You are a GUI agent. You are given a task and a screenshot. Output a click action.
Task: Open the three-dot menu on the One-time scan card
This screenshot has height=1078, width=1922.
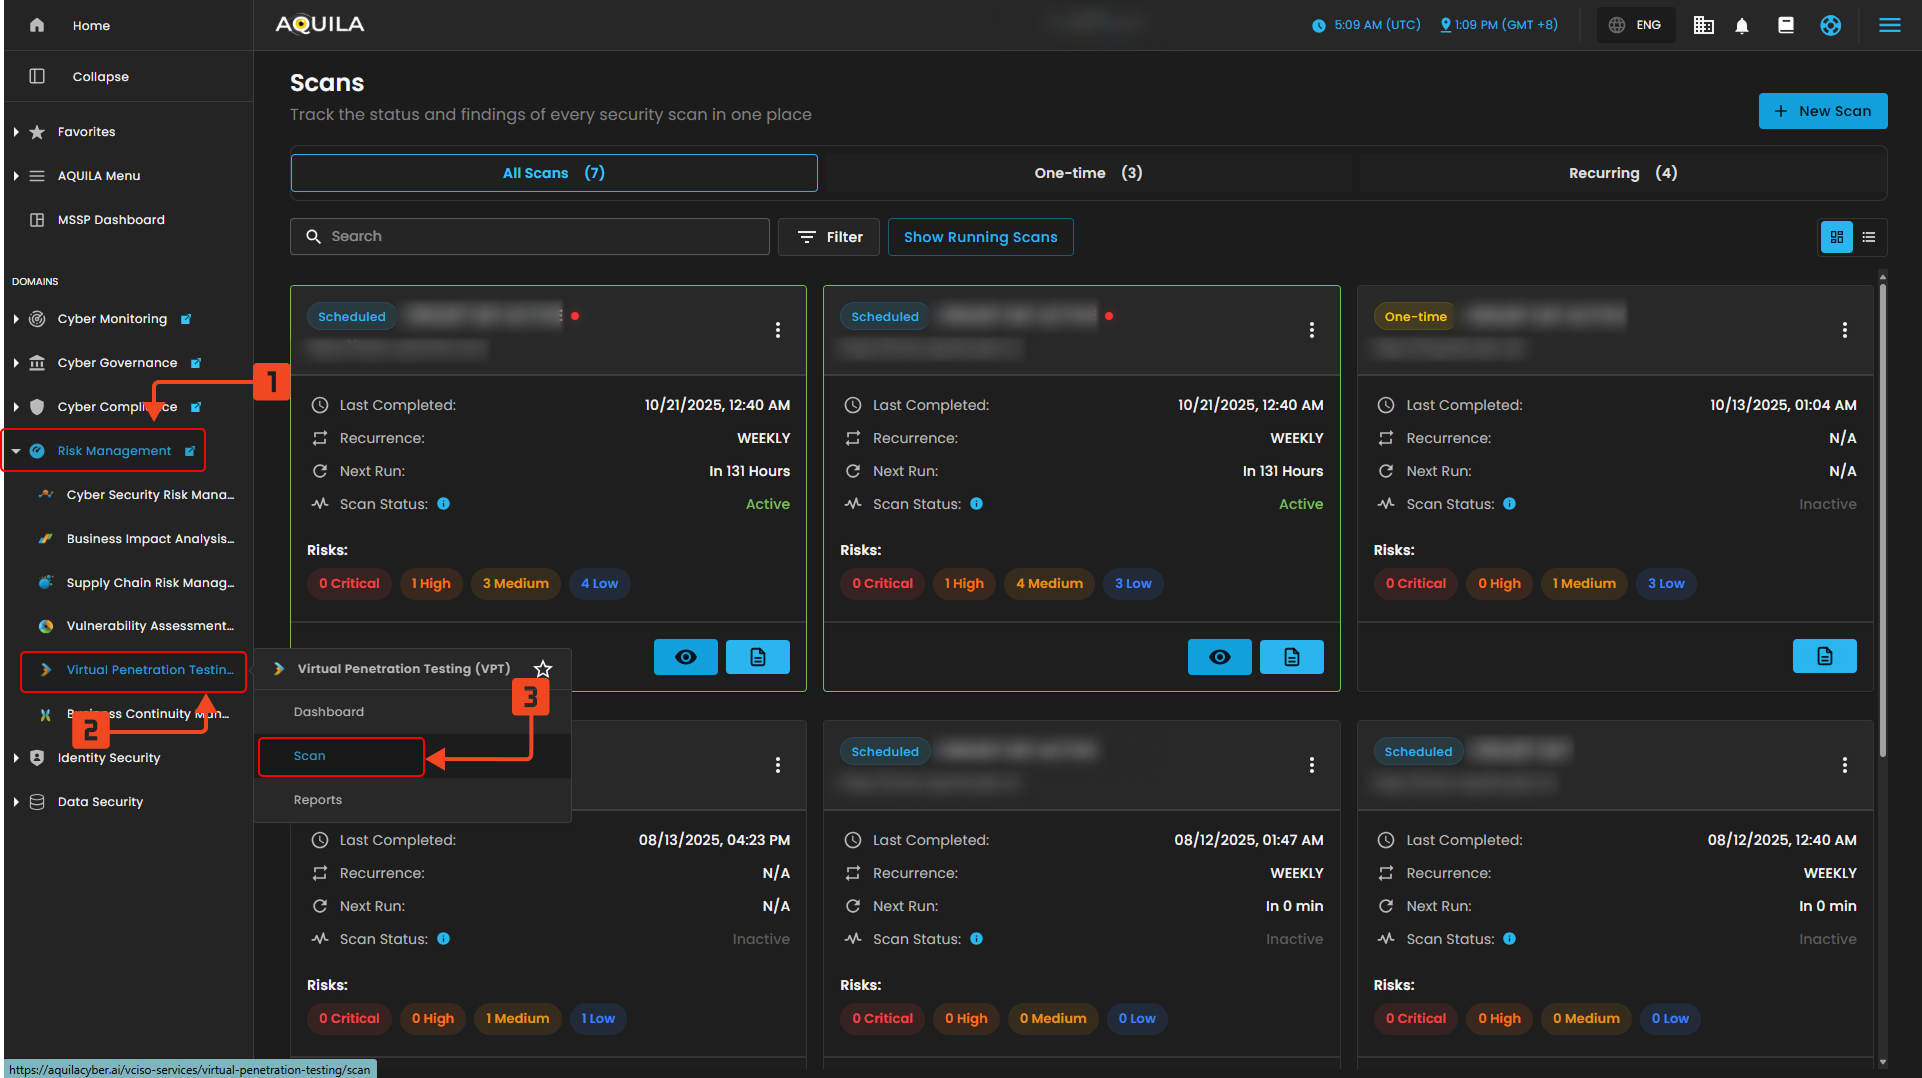[1844, 330]
